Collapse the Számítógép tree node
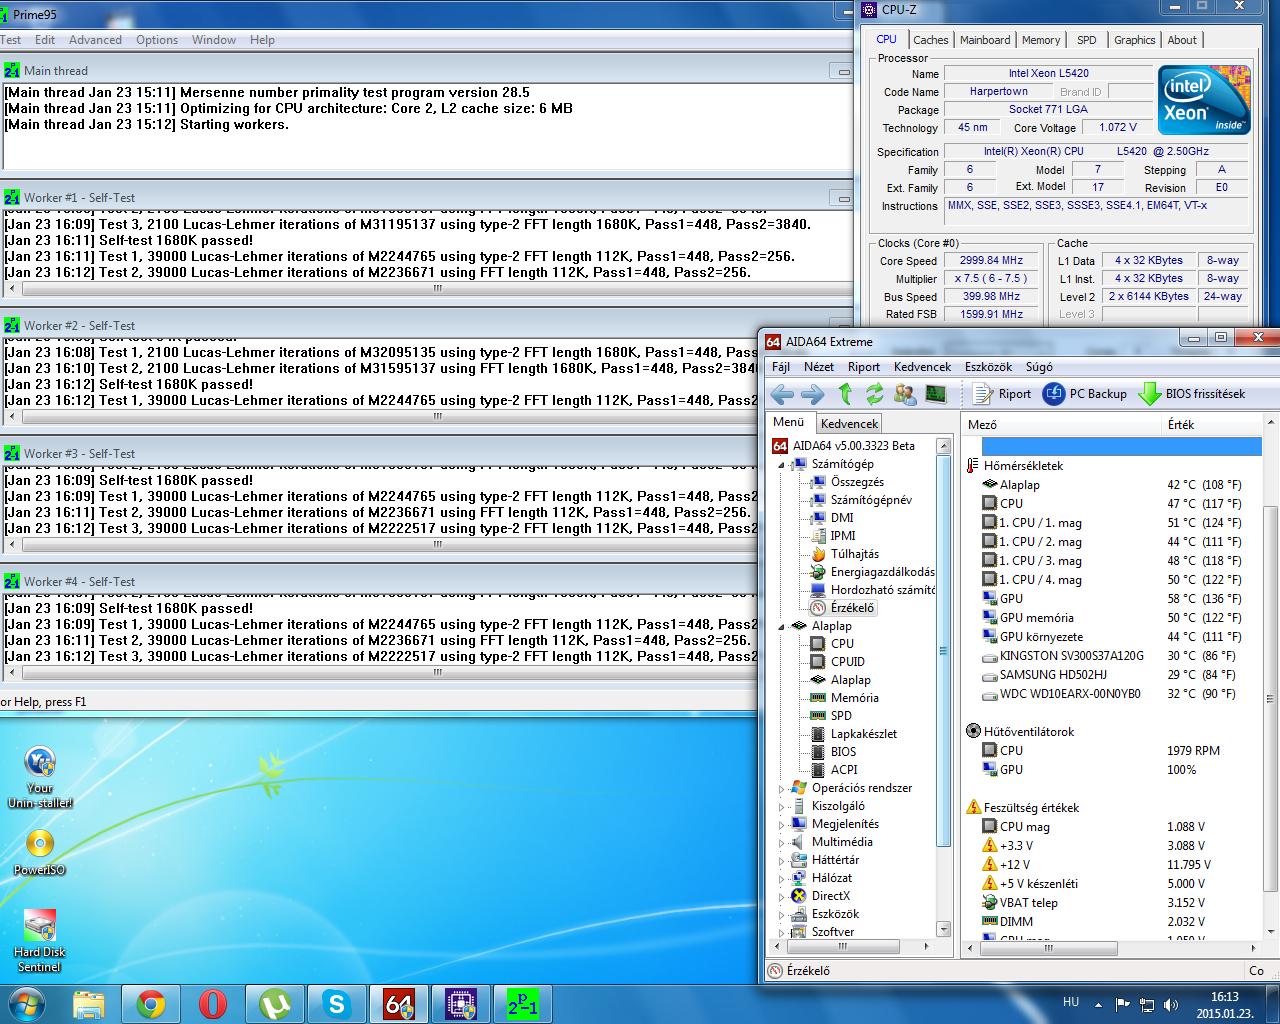Image resolution: width=1280 pixels, height=1024 pixels. pyautogui.click(x=782, y=464)
